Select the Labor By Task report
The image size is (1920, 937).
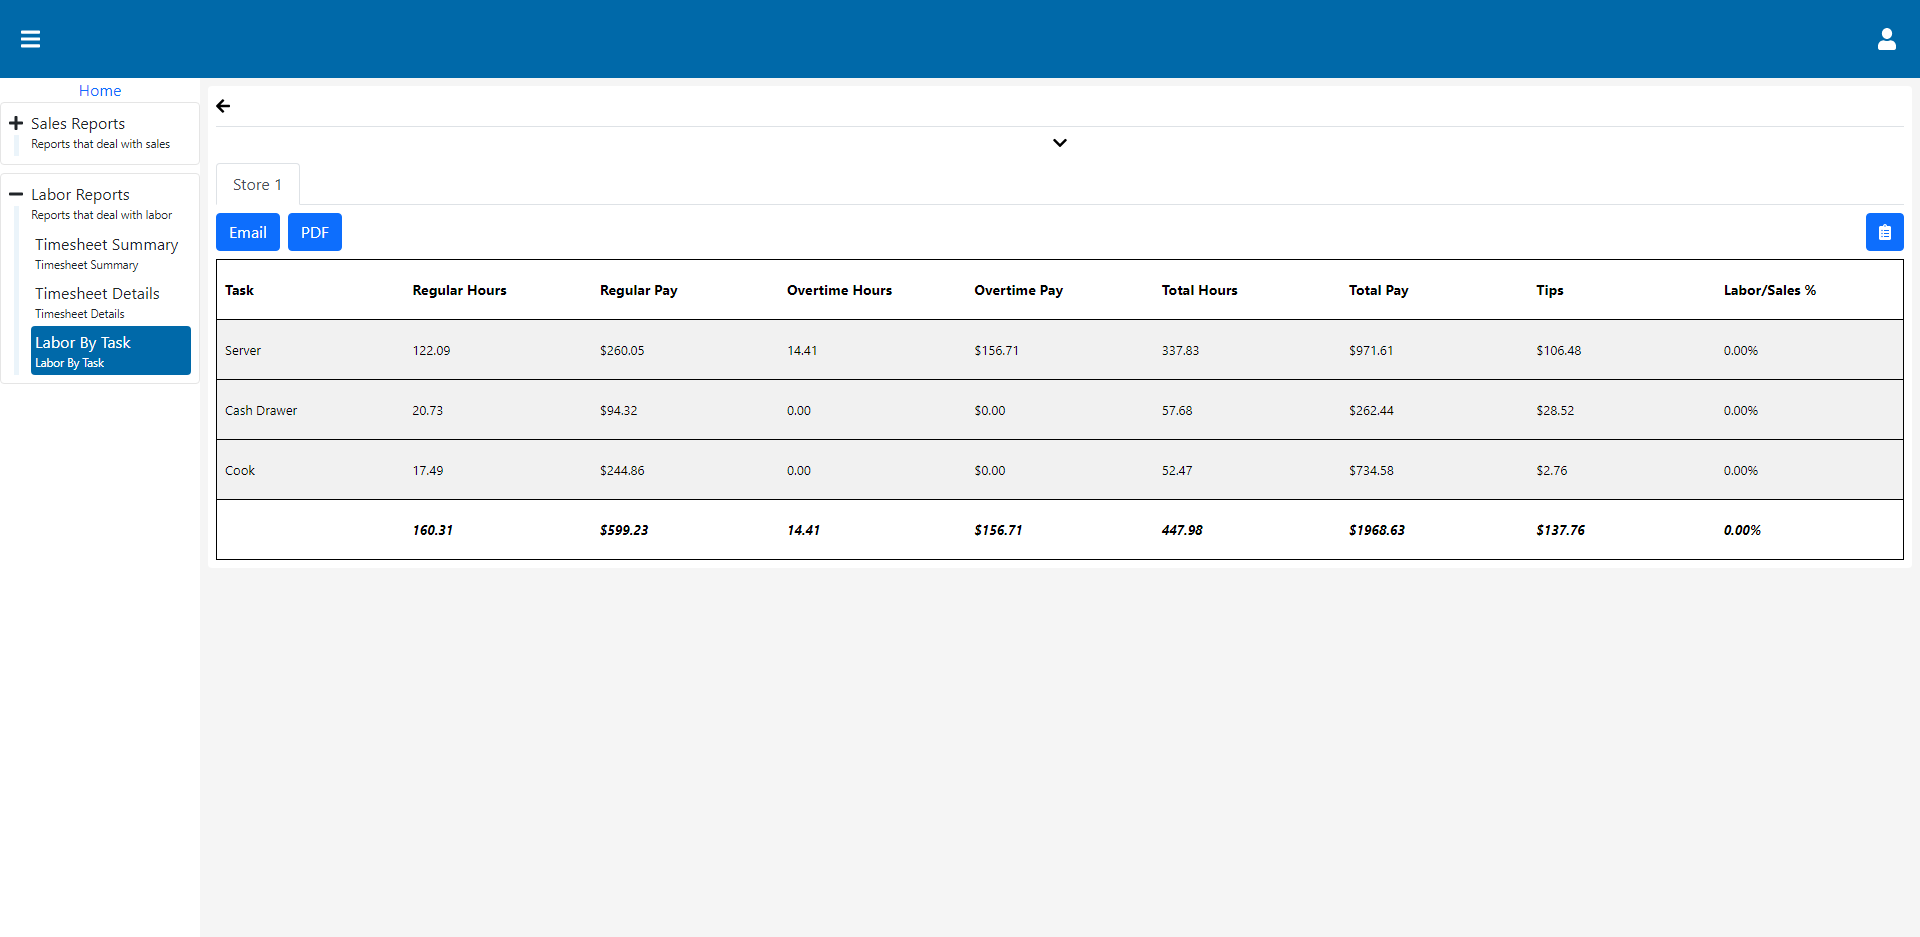(110, 351)
